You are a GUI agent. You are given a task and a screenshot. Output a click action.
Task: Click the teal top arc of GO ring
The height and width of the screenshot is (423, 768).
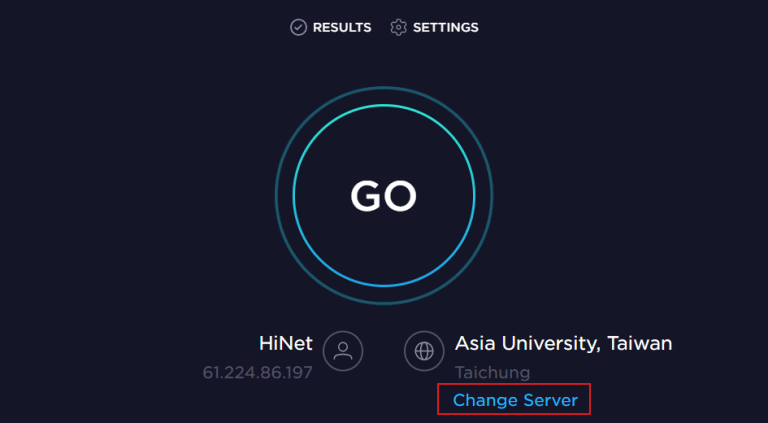tap(384, 105)
